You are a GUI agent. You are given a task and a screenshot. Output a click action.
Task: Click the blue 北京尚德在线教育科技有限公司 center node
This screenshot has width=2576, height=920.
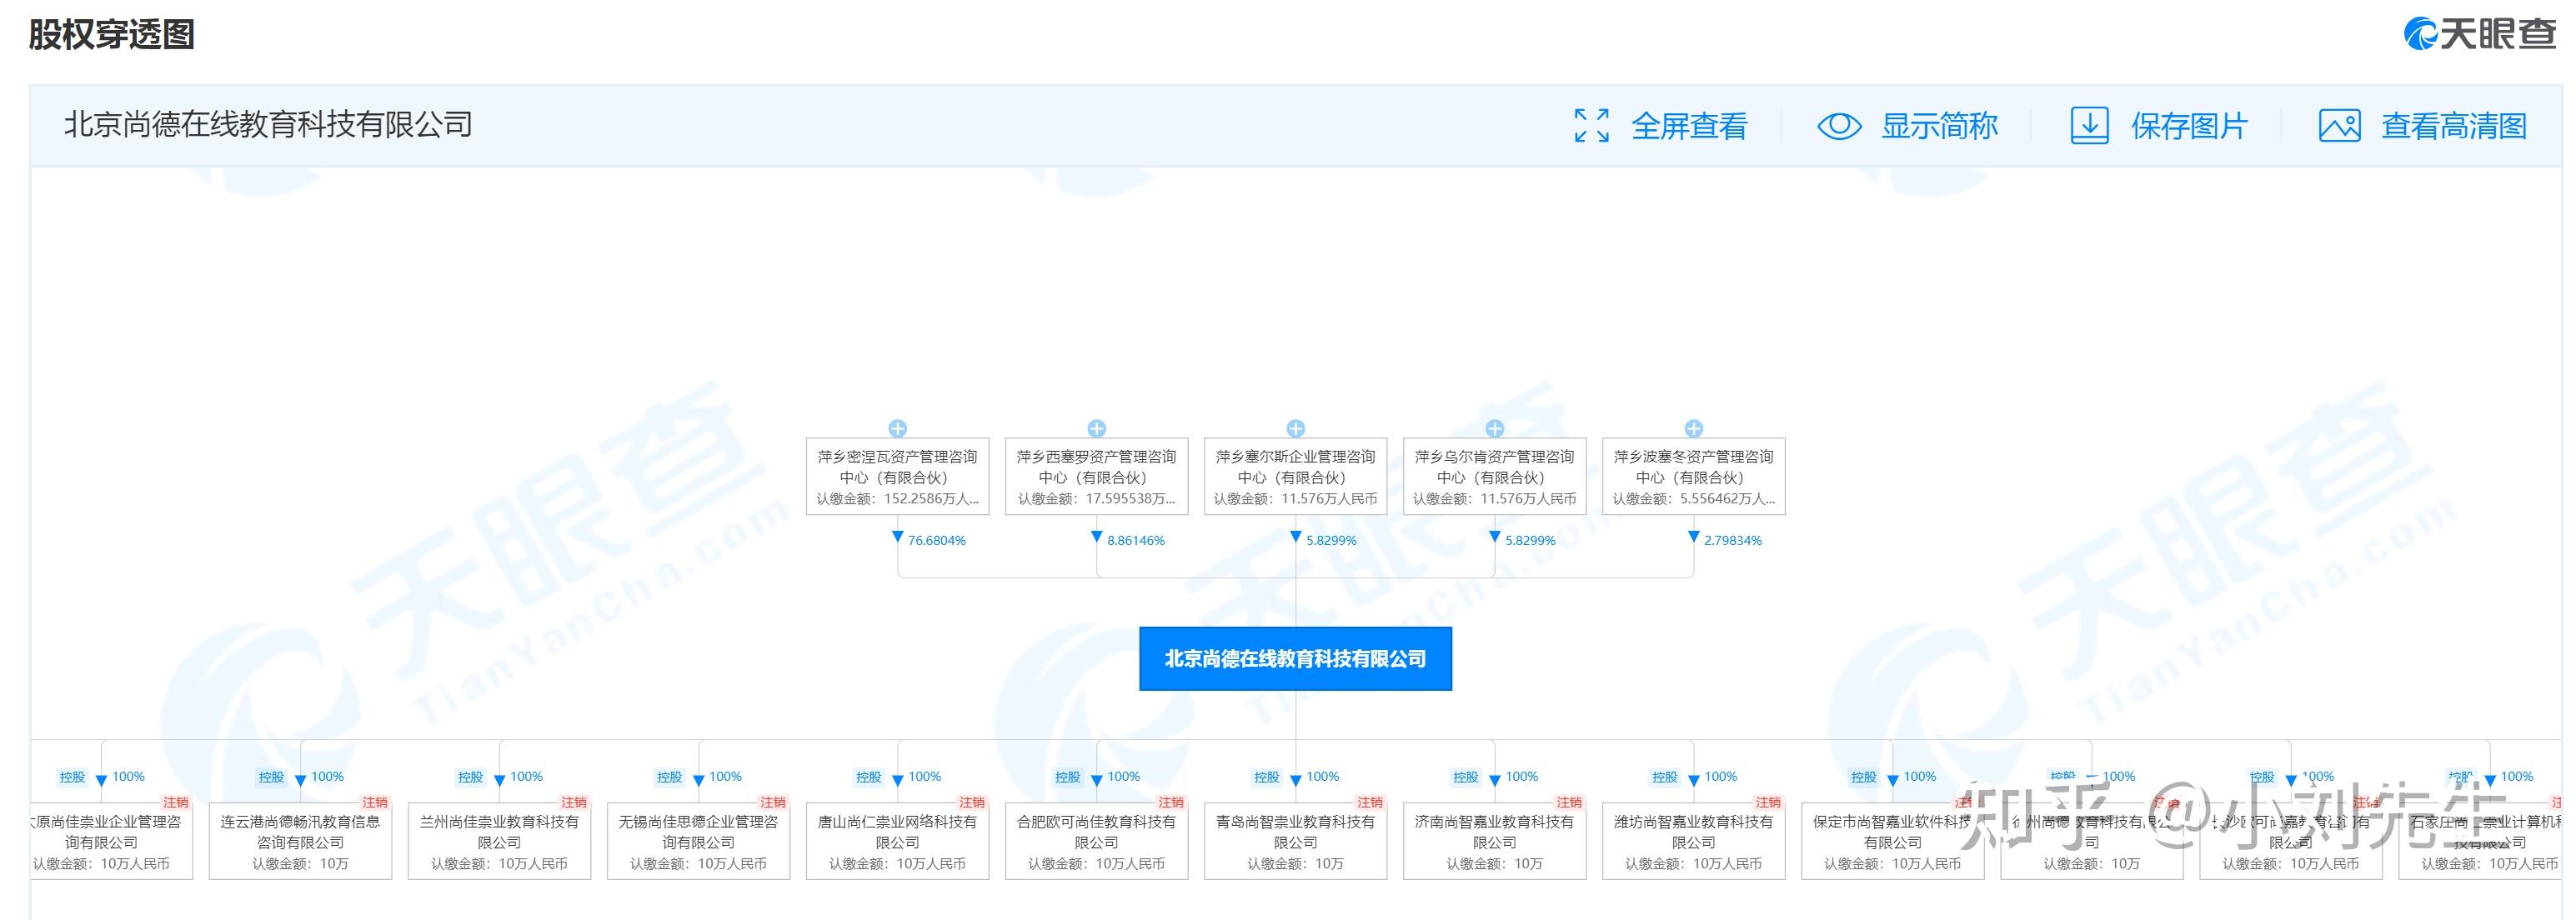(x=1296, y=659)
